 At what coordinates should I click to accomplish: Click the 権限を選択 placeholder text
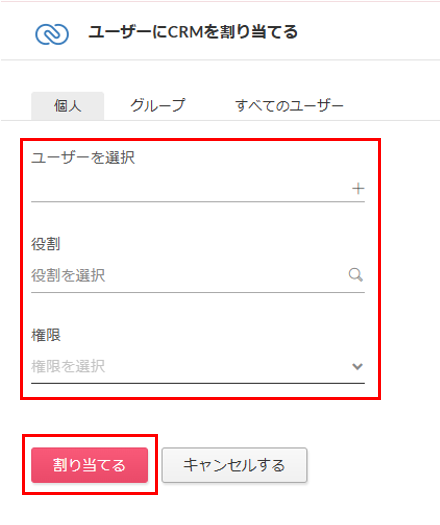(68, 366)
